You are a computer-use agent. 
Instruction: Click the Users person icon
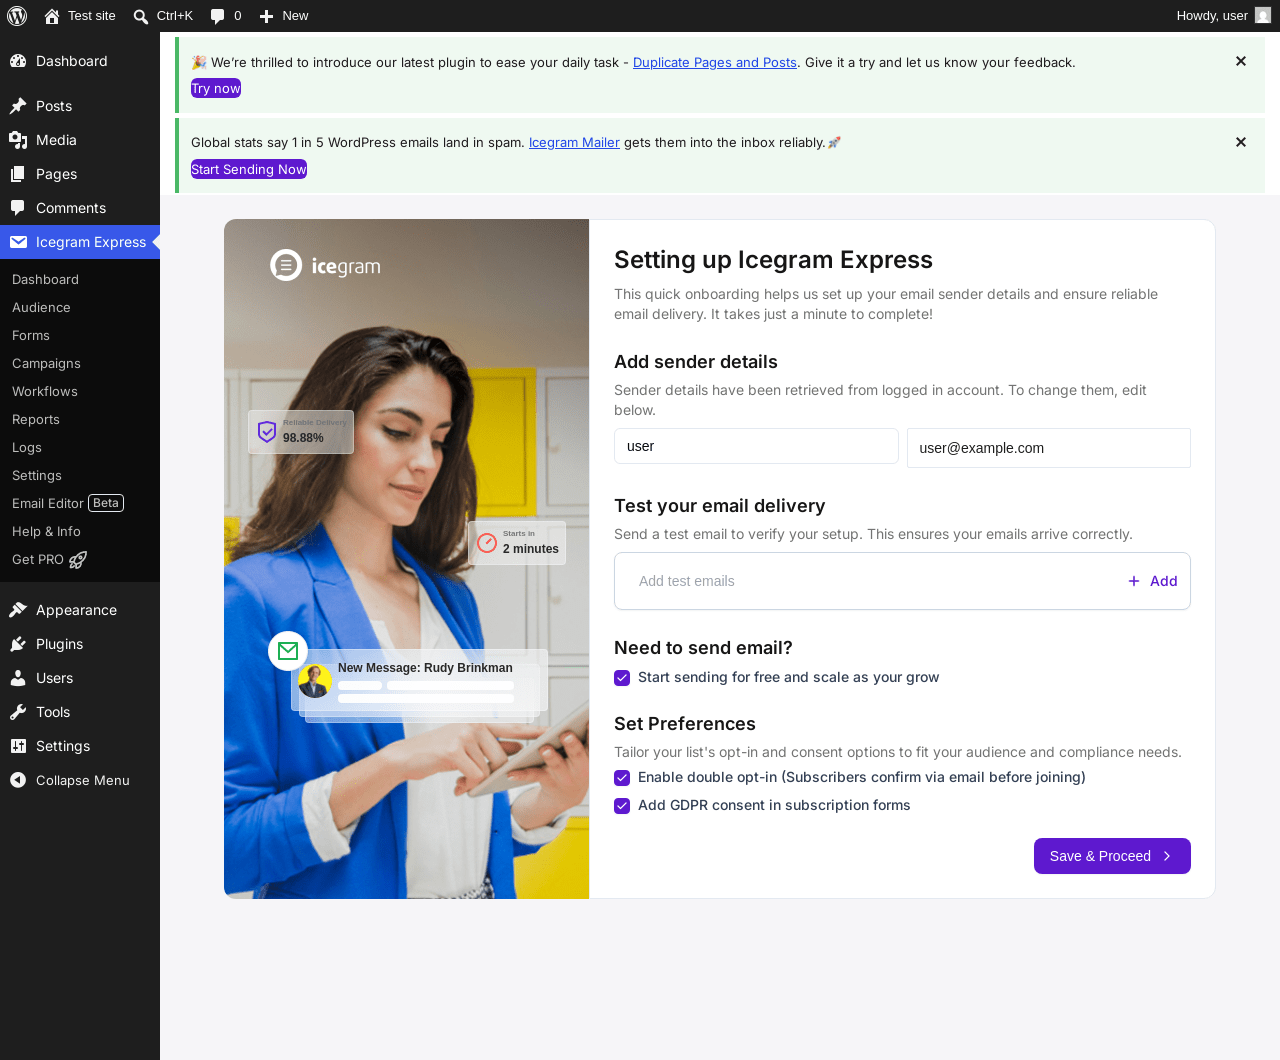(18, 678)
